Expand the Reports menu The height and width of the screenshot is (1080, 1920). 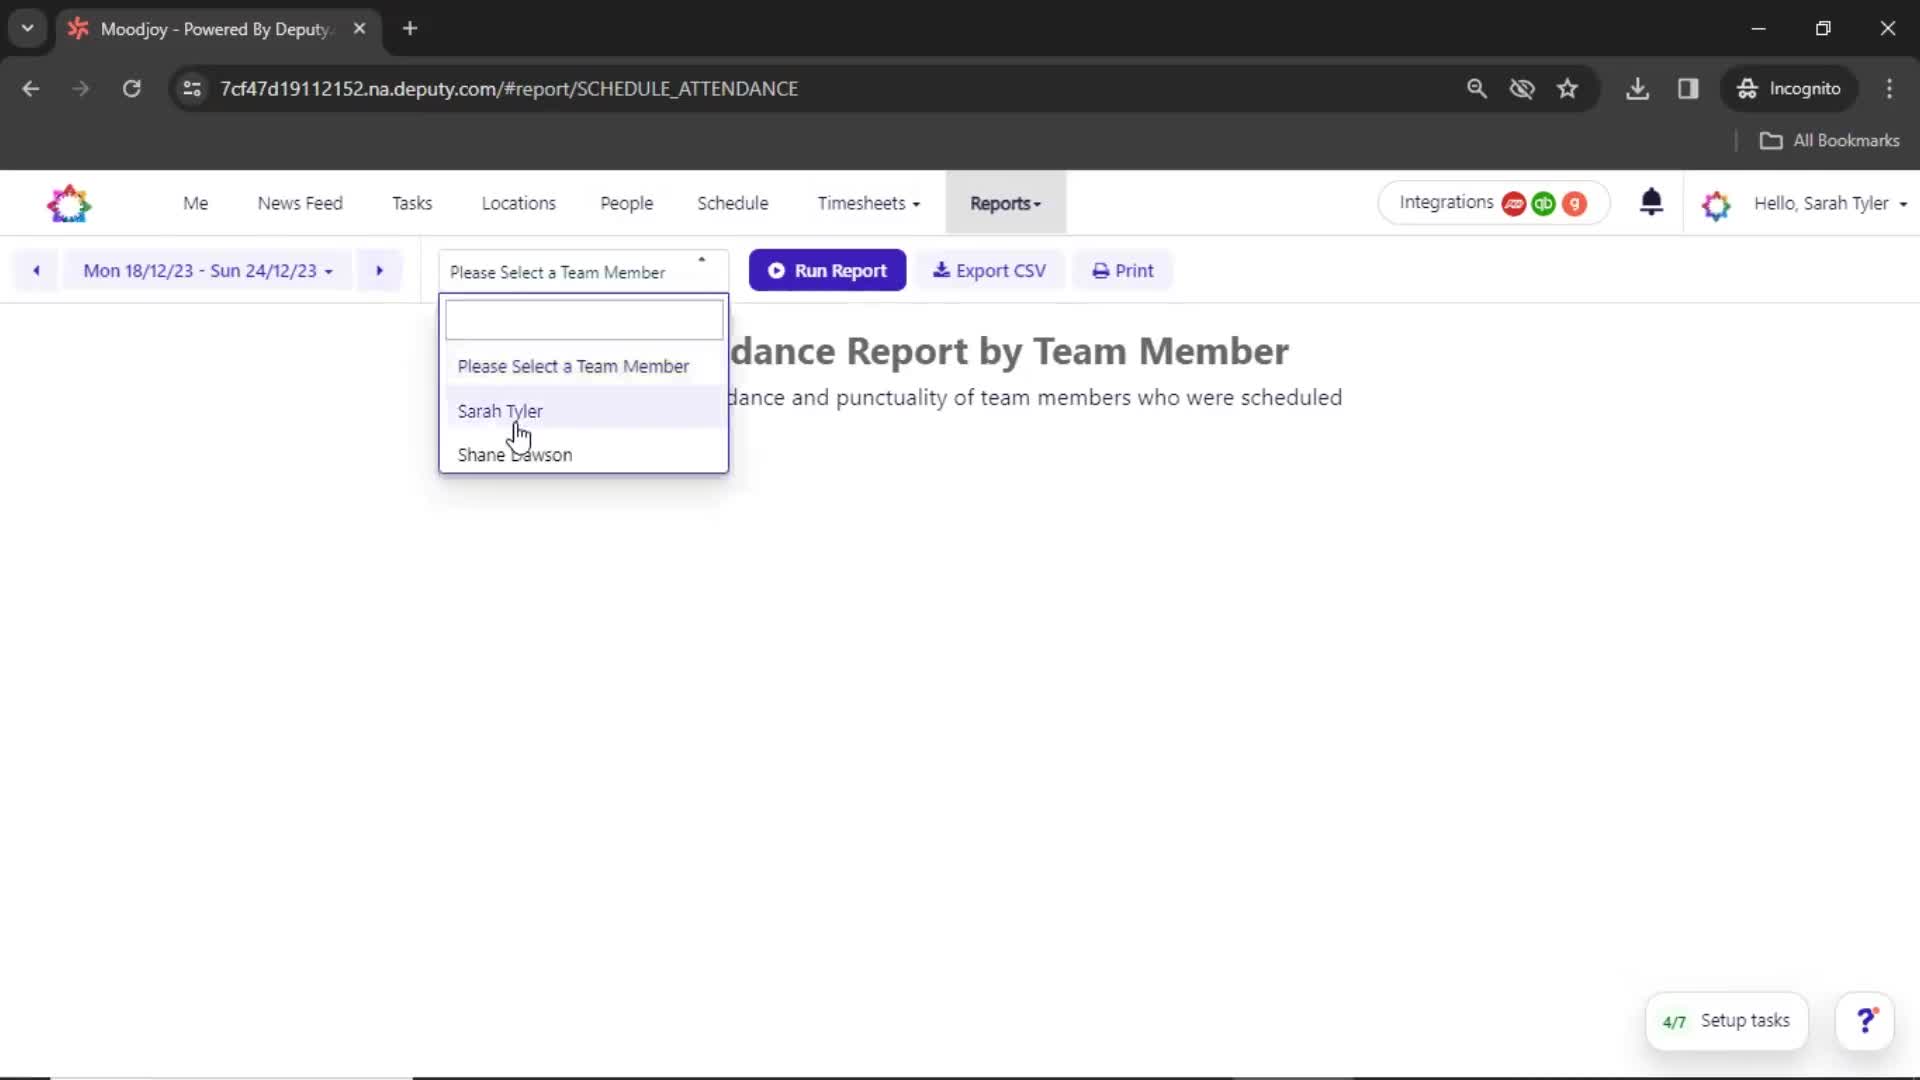point(1005,203)
